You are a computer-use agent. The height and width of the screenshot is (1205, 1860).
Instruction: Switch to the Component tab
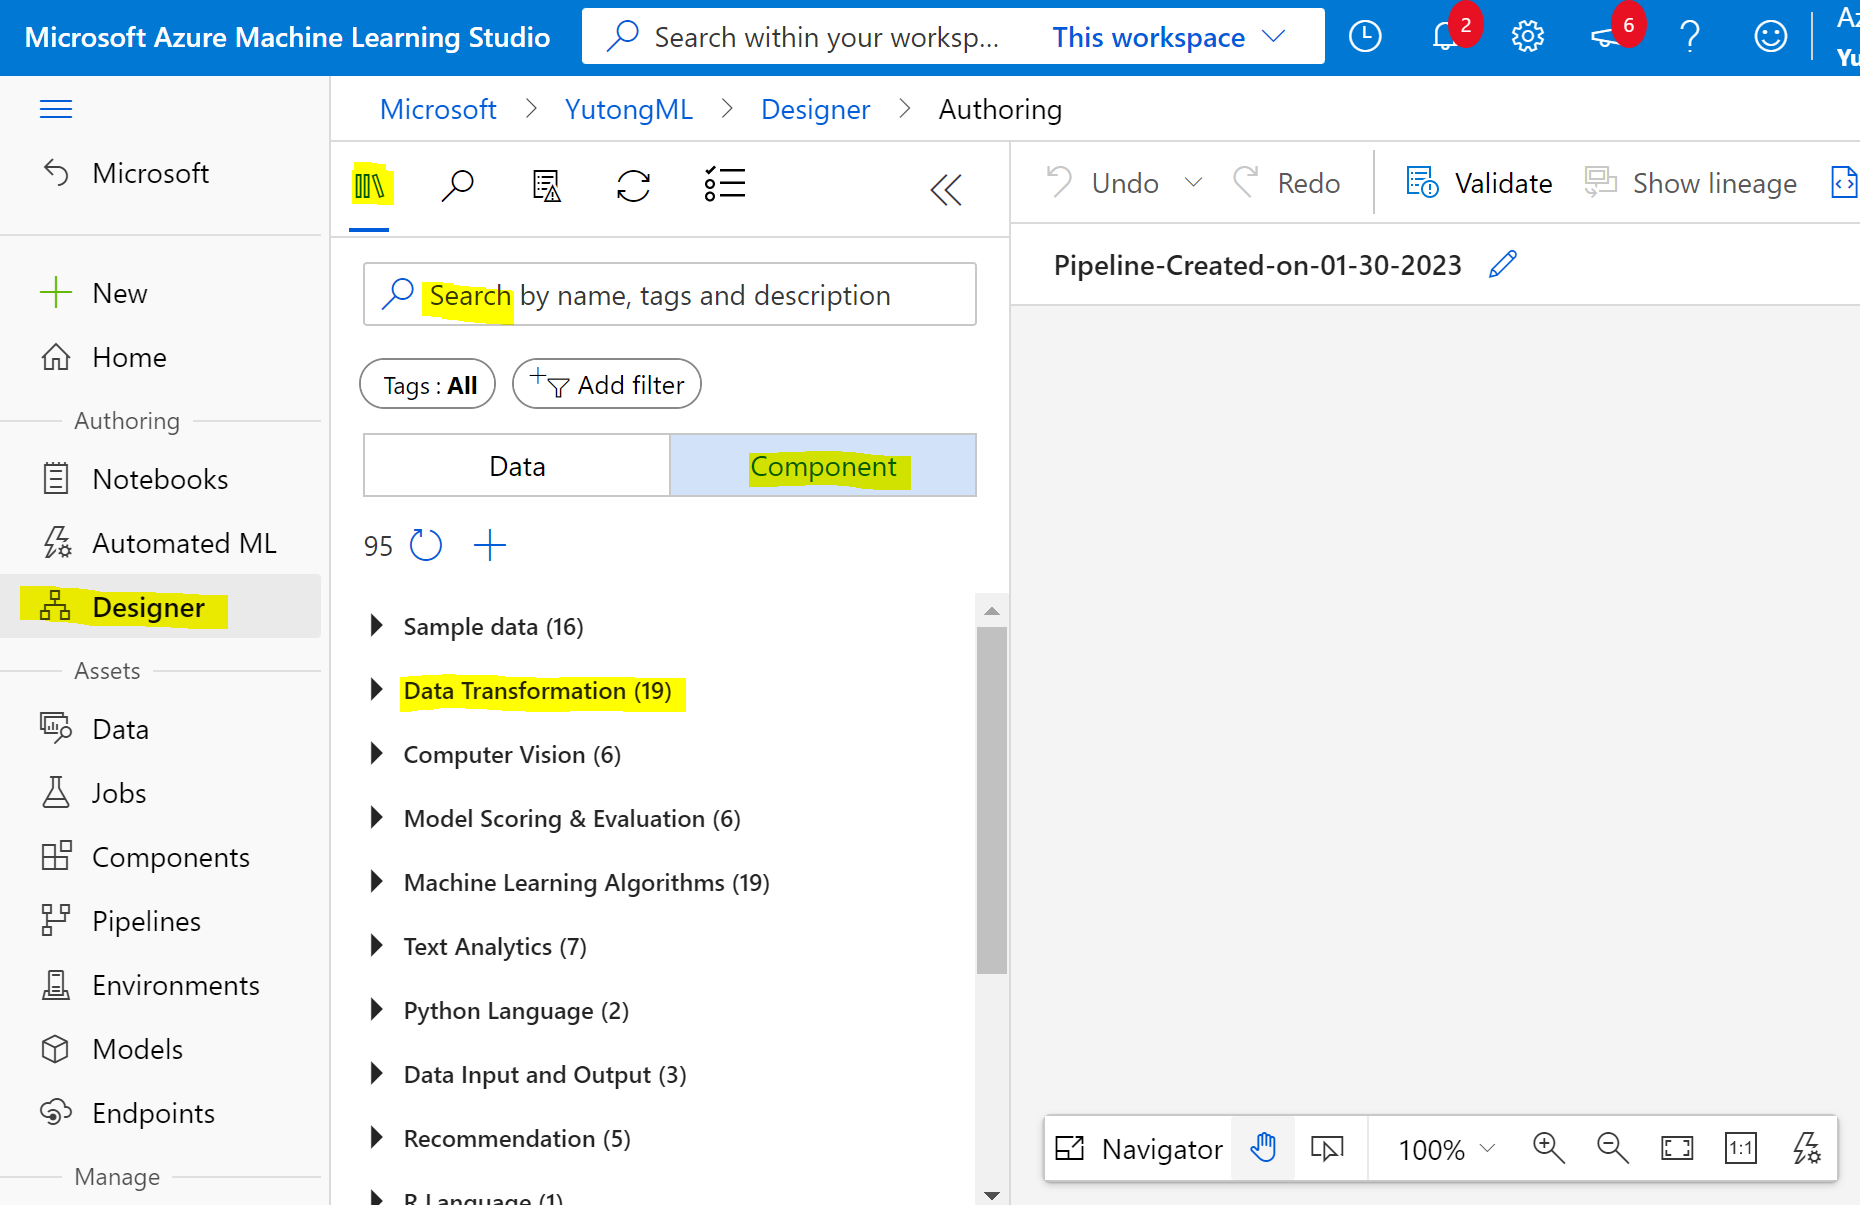coord(823,466)
